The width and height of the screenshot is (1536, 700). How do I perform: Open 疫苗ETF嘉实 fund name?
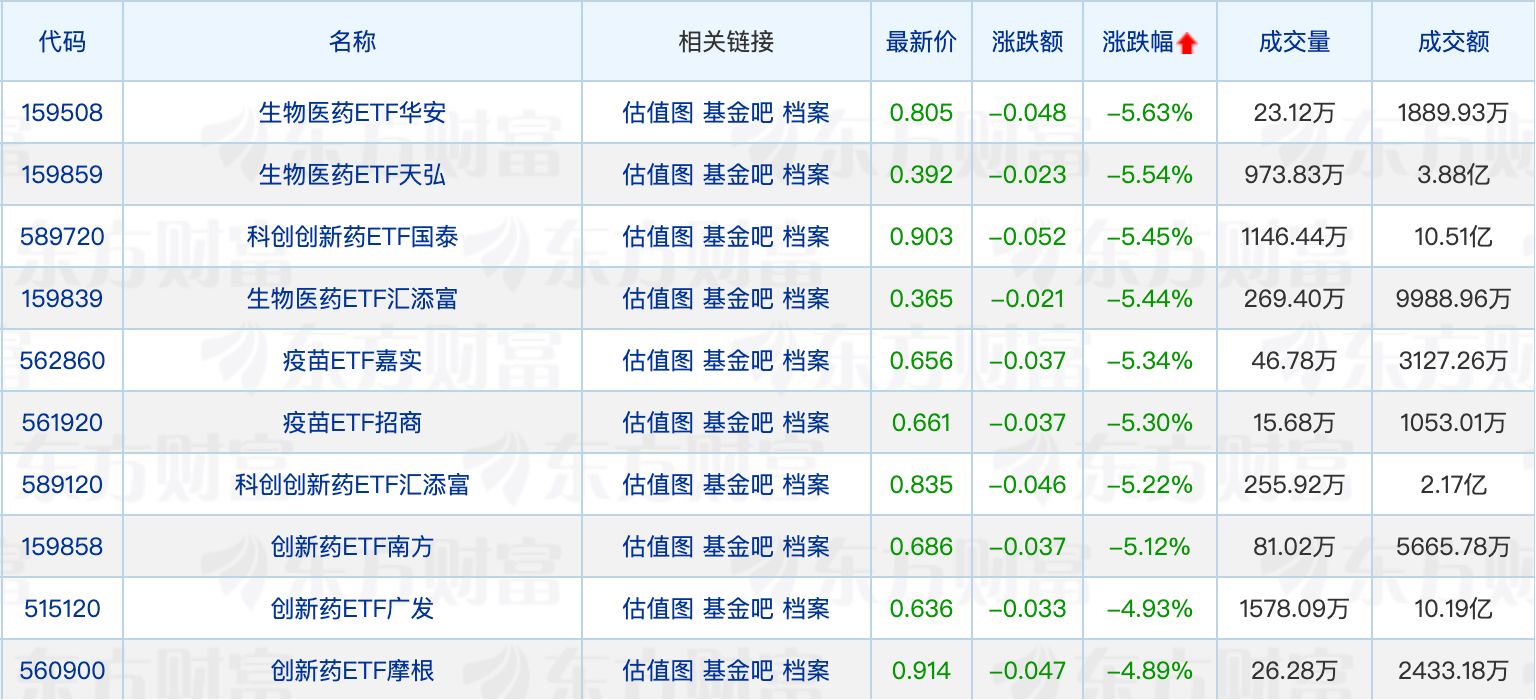coord(352,361)
